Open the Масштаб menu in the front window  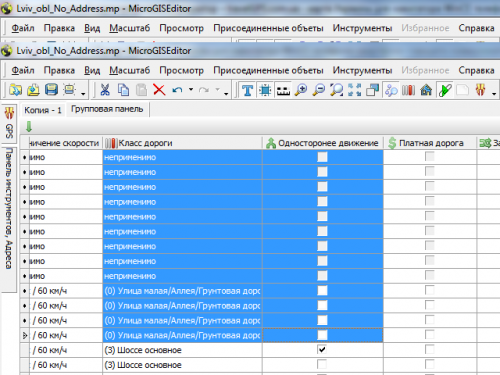(x=130, y=70)
